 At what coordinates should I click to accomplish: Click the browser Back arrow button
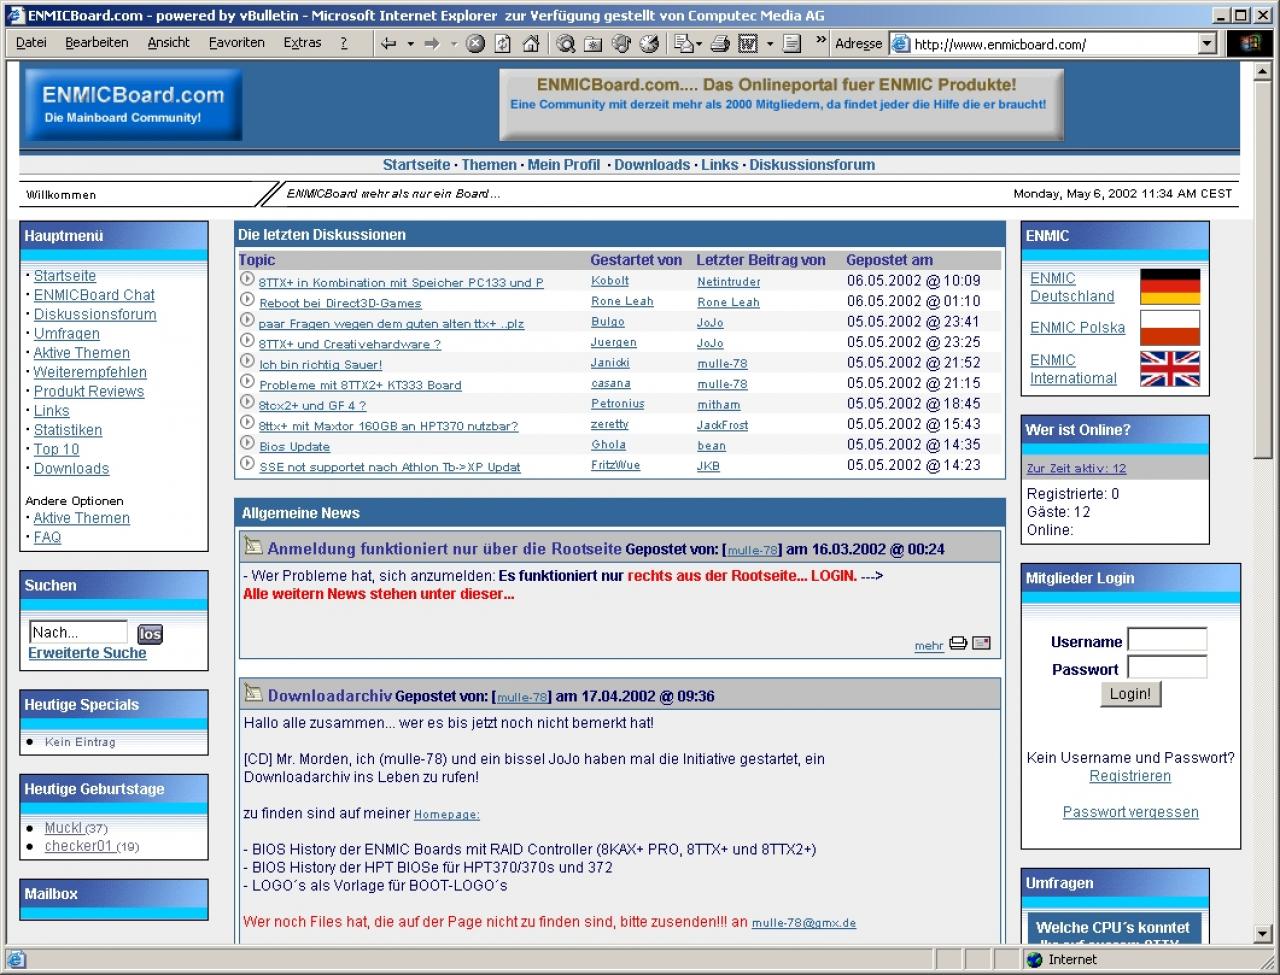388,43
